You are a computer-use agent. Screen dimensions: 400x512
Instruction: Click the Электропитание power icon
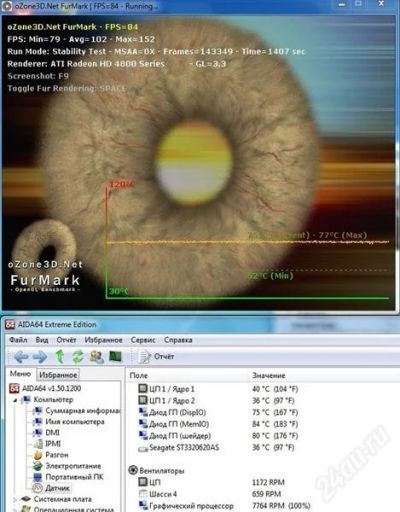coord(38,466)
